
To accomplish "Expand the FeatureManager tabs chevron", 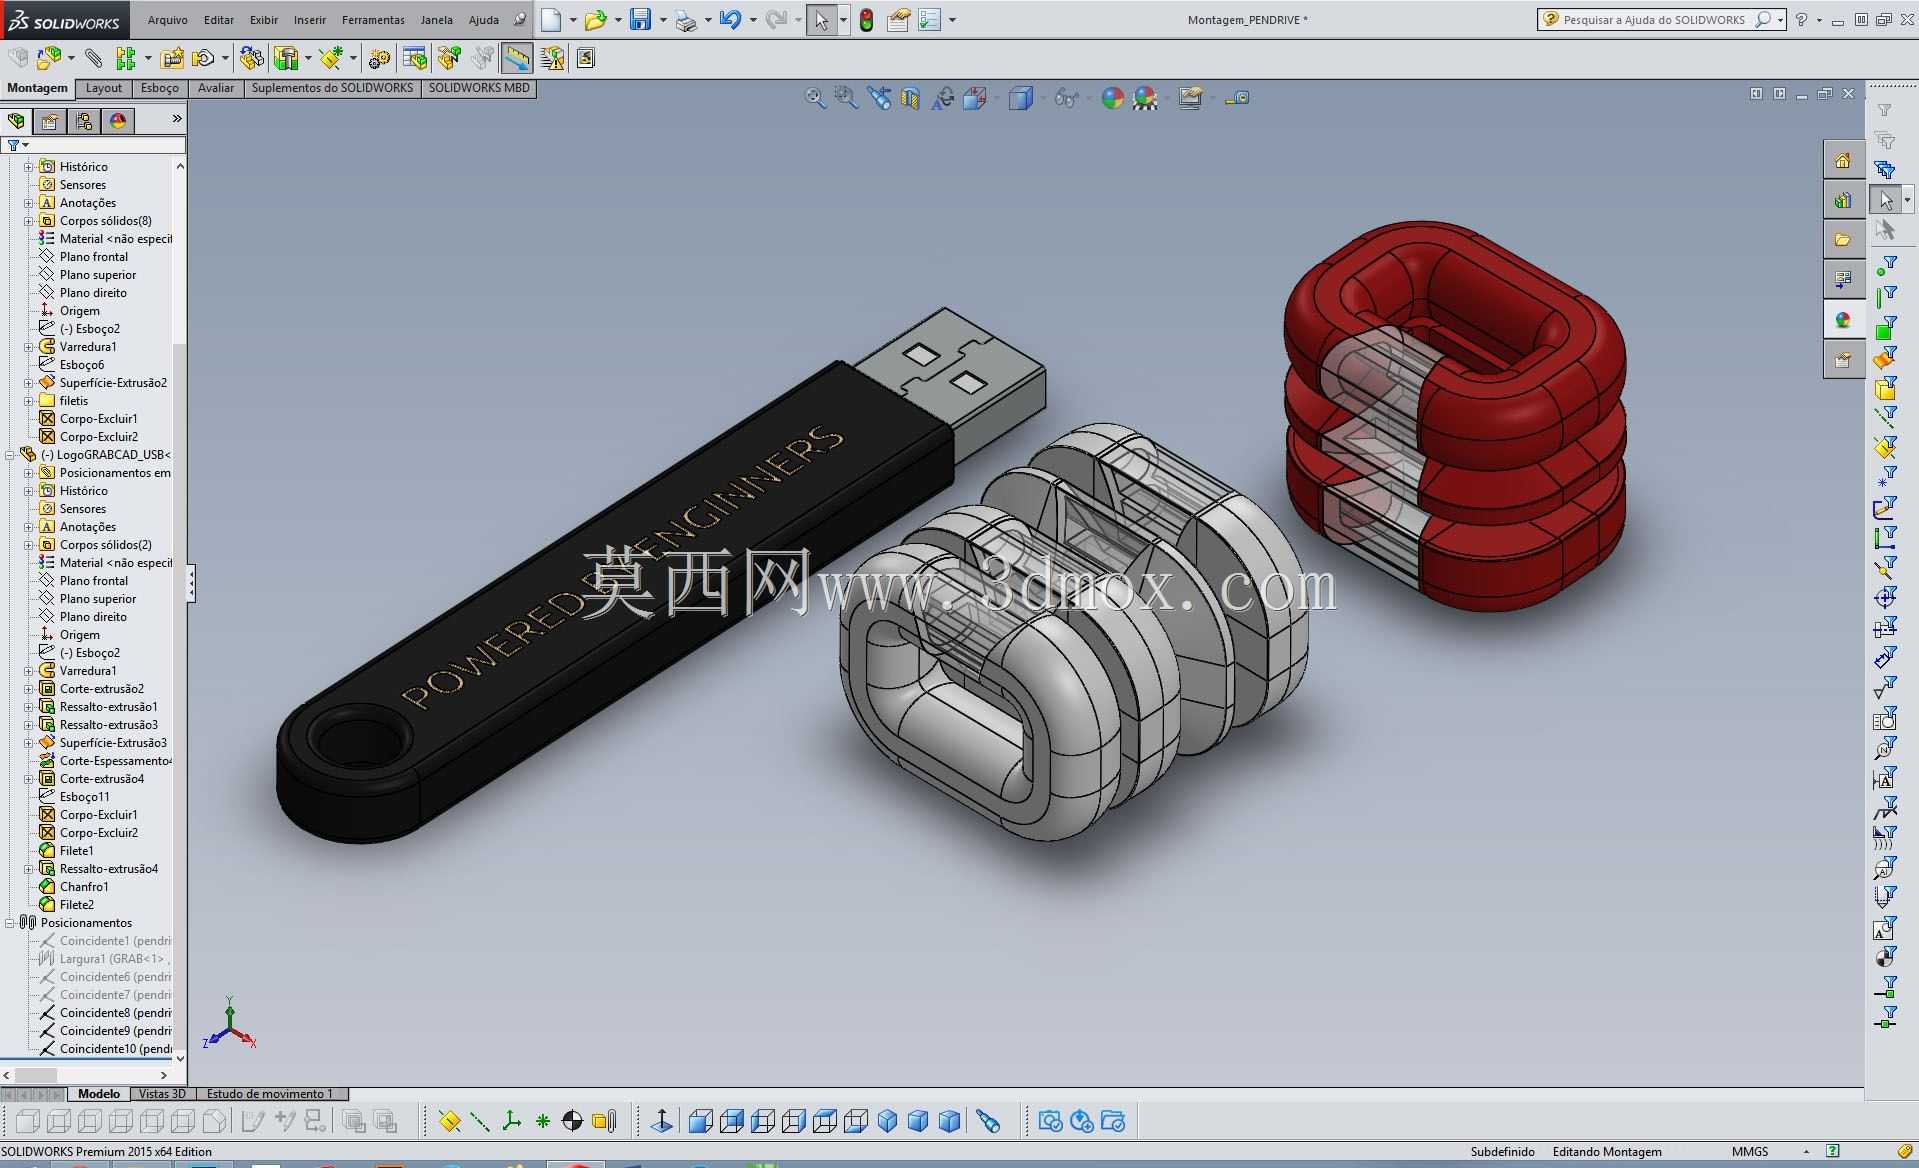I will tap(177, 119).
